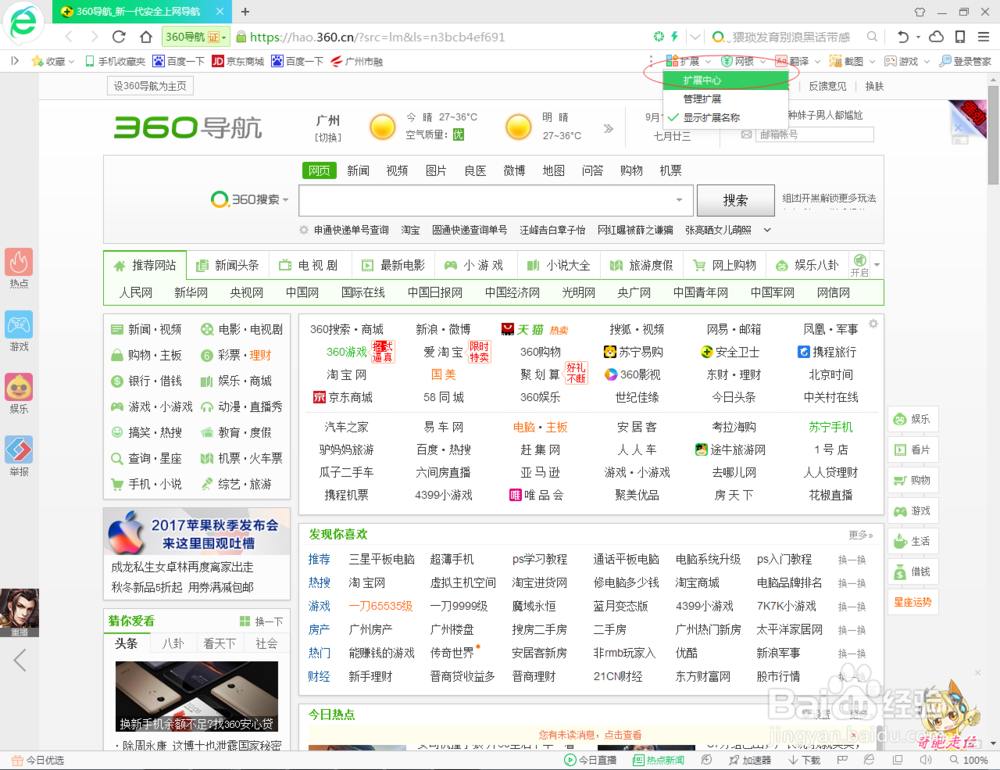Open 更多 in 发现你喜欢
Image resolution: width=1000 pixels, height=770 pixels.
[860, 535]
